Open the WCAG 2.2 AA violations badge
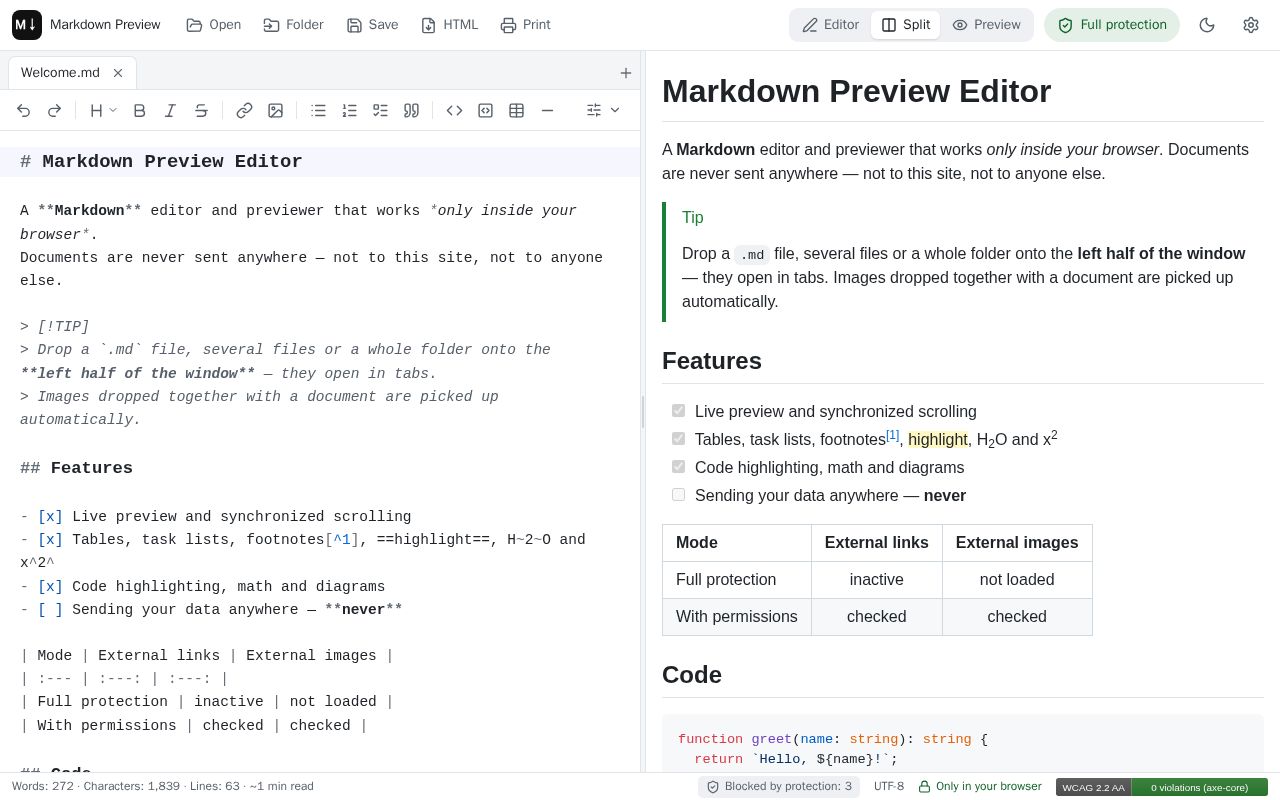 point(1162,788)
